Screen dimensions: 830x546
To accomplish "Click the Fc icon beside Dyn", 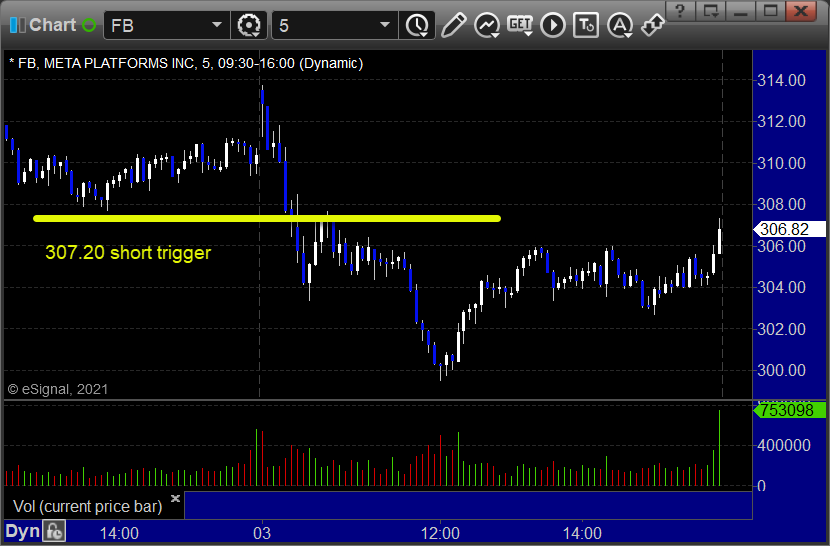I will 54,531.
